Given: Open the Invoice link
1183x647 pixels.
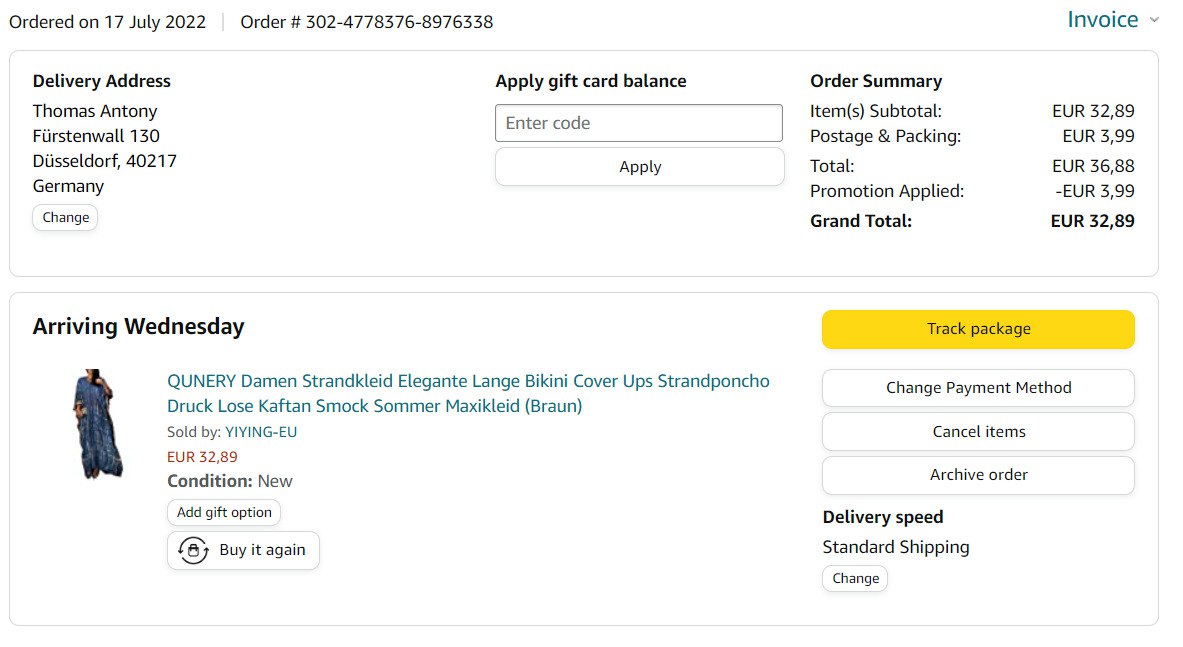Looking at the screenshot, I should point(1102,20).
